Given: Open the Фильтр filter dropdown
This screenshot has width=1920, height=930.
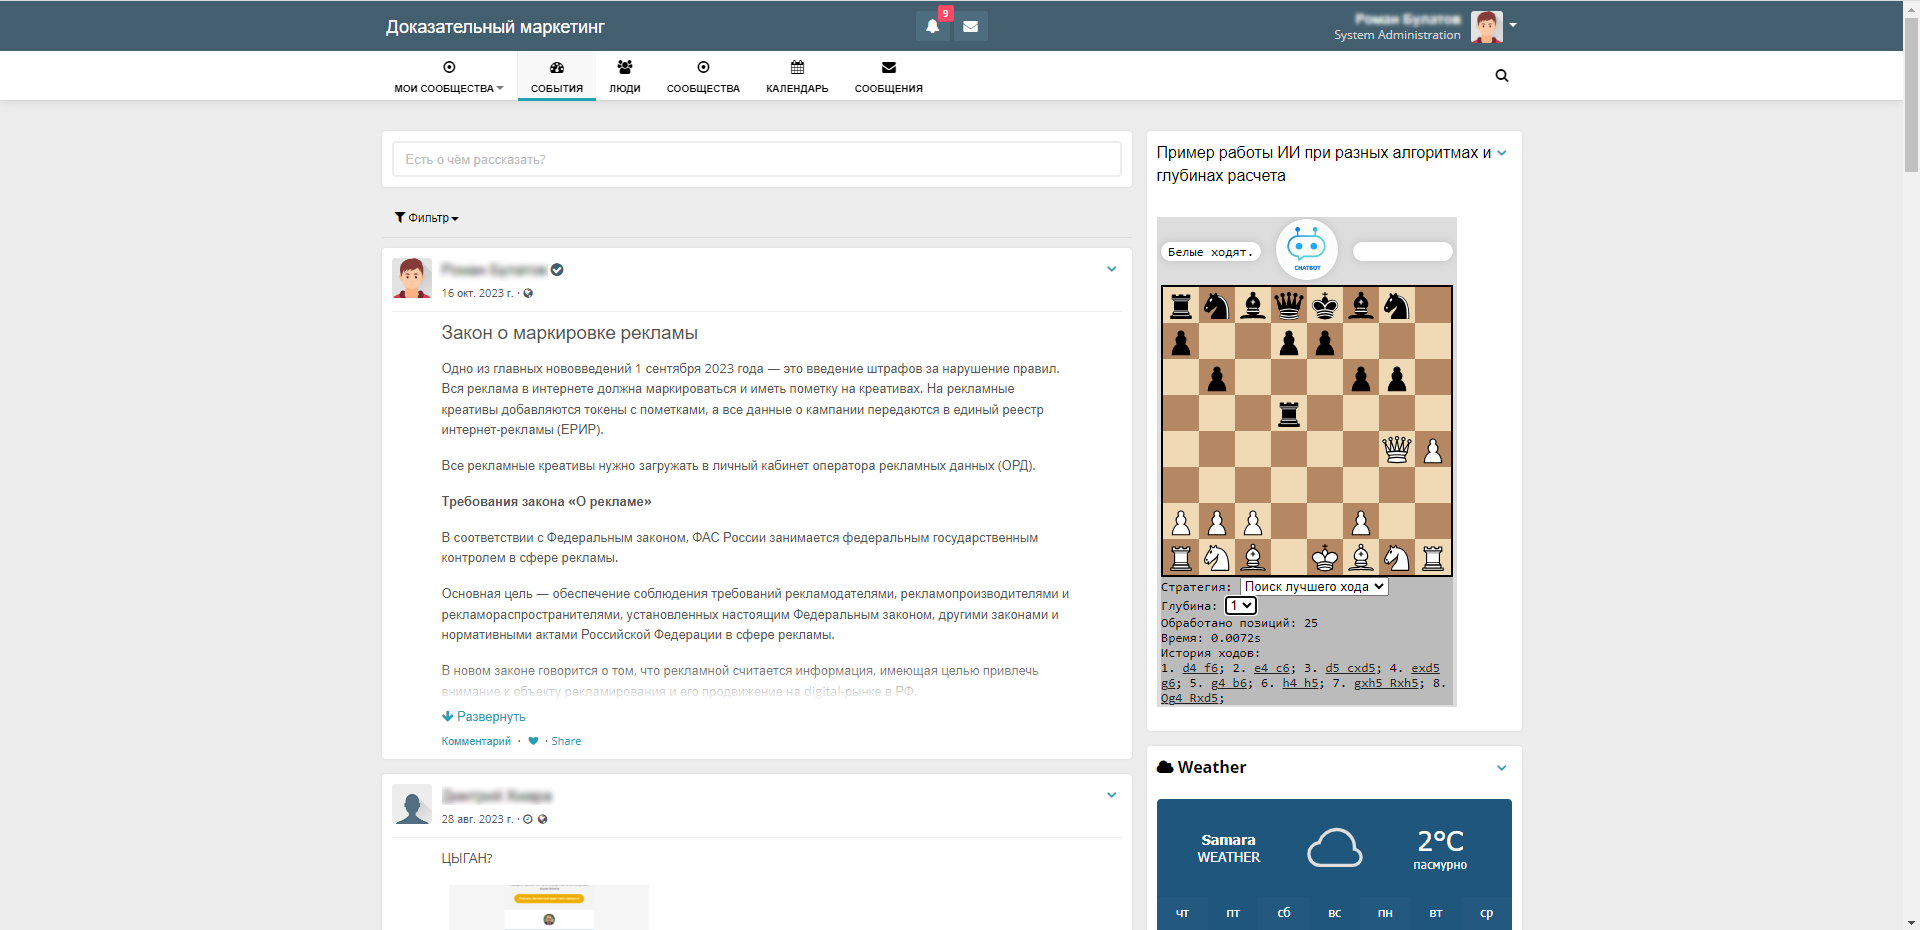Looking at the screenshot, I should 427,218.
